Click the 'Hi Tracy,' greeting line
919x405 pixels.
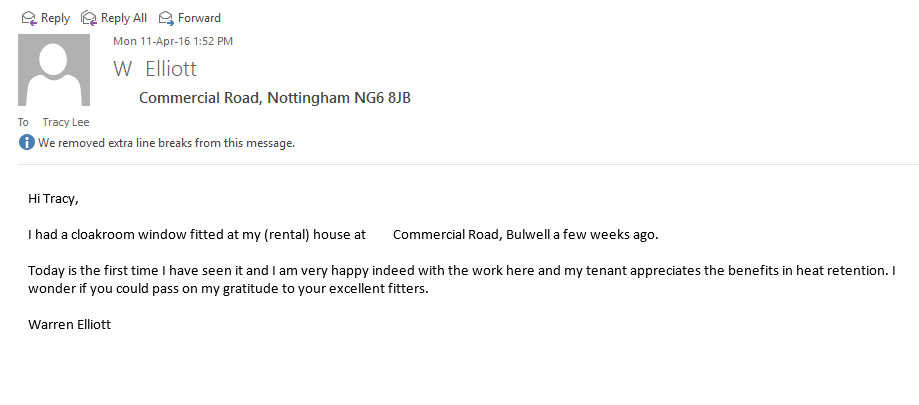53,198
